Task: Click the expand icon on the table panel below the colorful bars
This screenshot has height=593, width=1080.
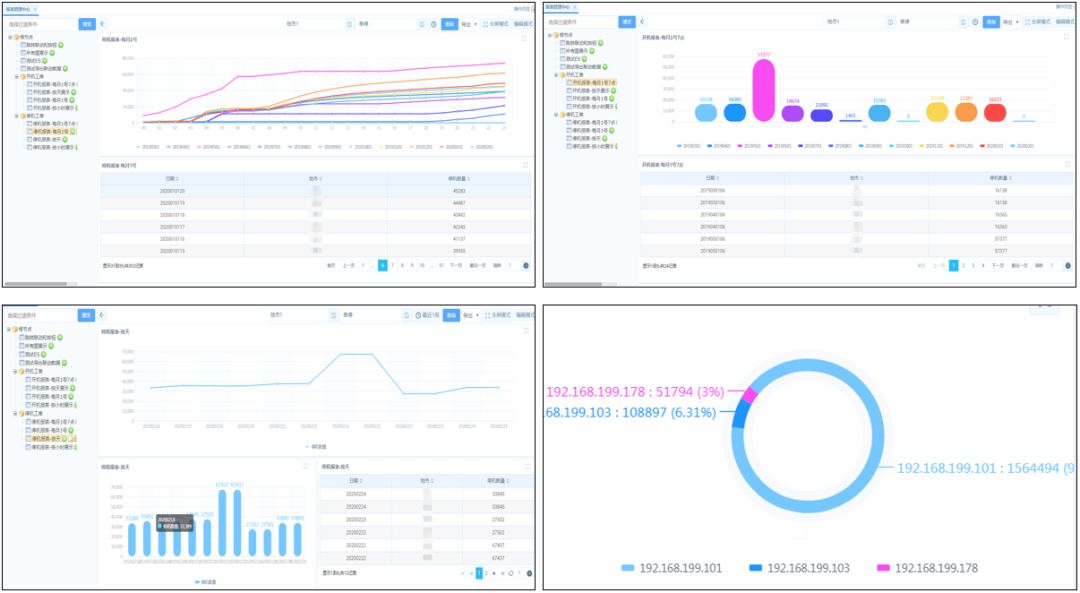Action: click(1068, 165)
